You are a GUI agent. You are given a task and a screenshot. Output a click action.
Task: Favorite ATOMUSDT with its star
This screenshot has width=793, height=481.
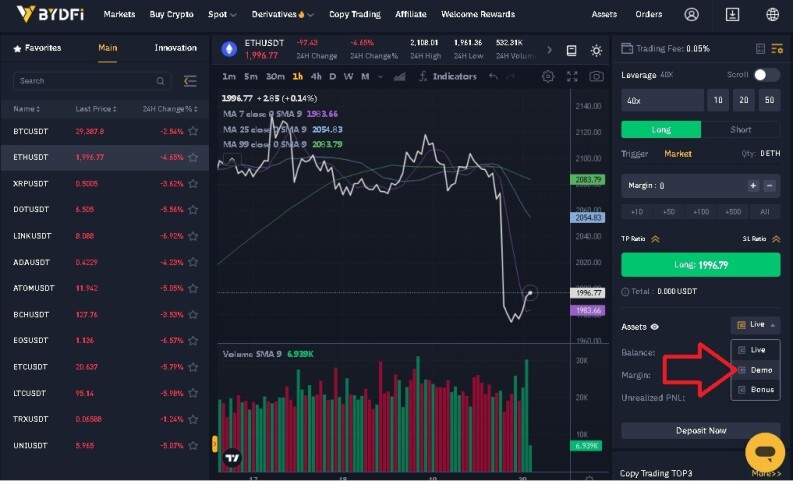tap(193, 288)
